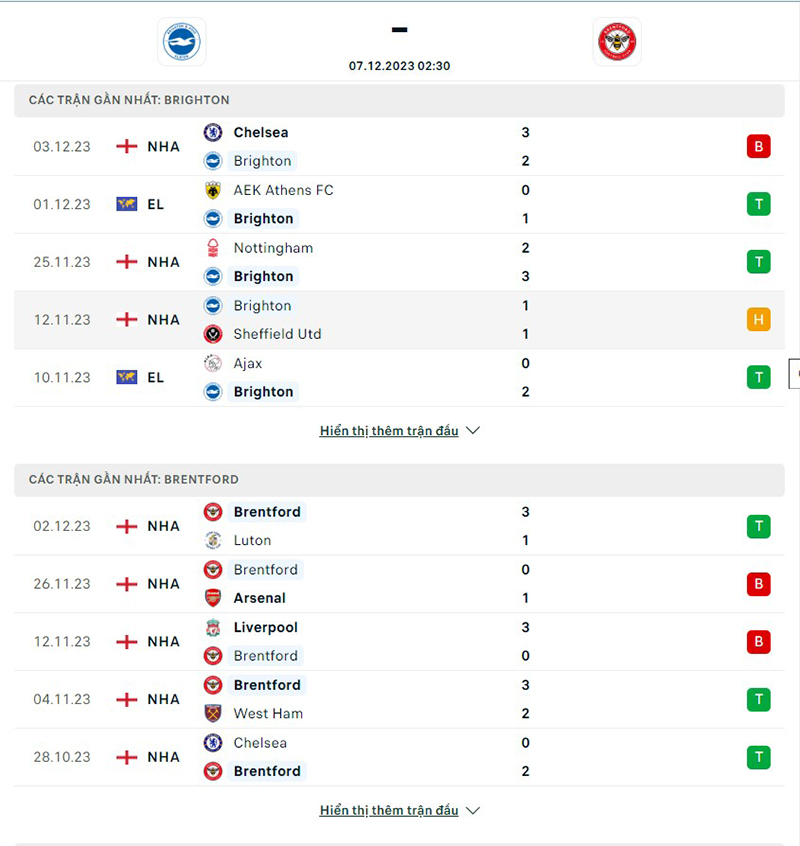Click the AEK Athens FC club crest

(213, 190)
